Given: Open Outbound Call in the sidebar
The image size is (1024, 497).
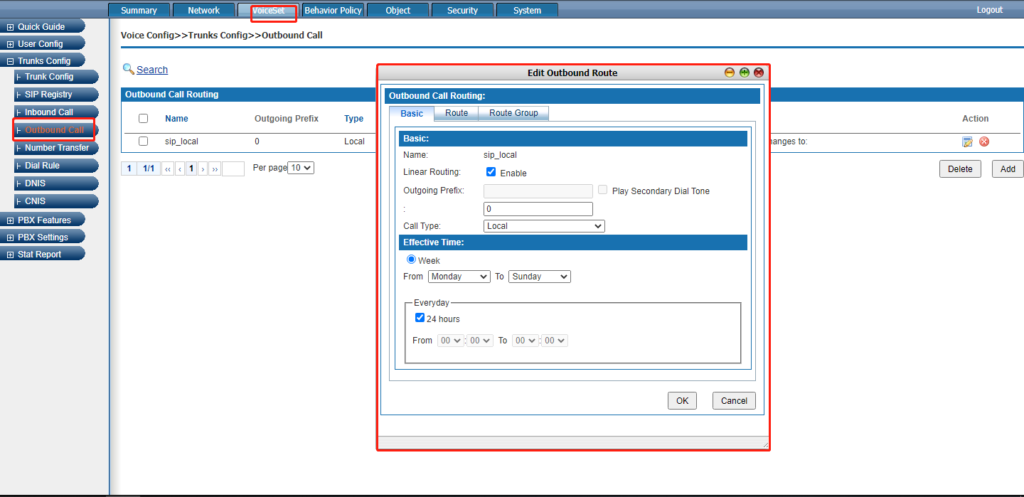Looking at the screenshot, I should coord(54,130).
